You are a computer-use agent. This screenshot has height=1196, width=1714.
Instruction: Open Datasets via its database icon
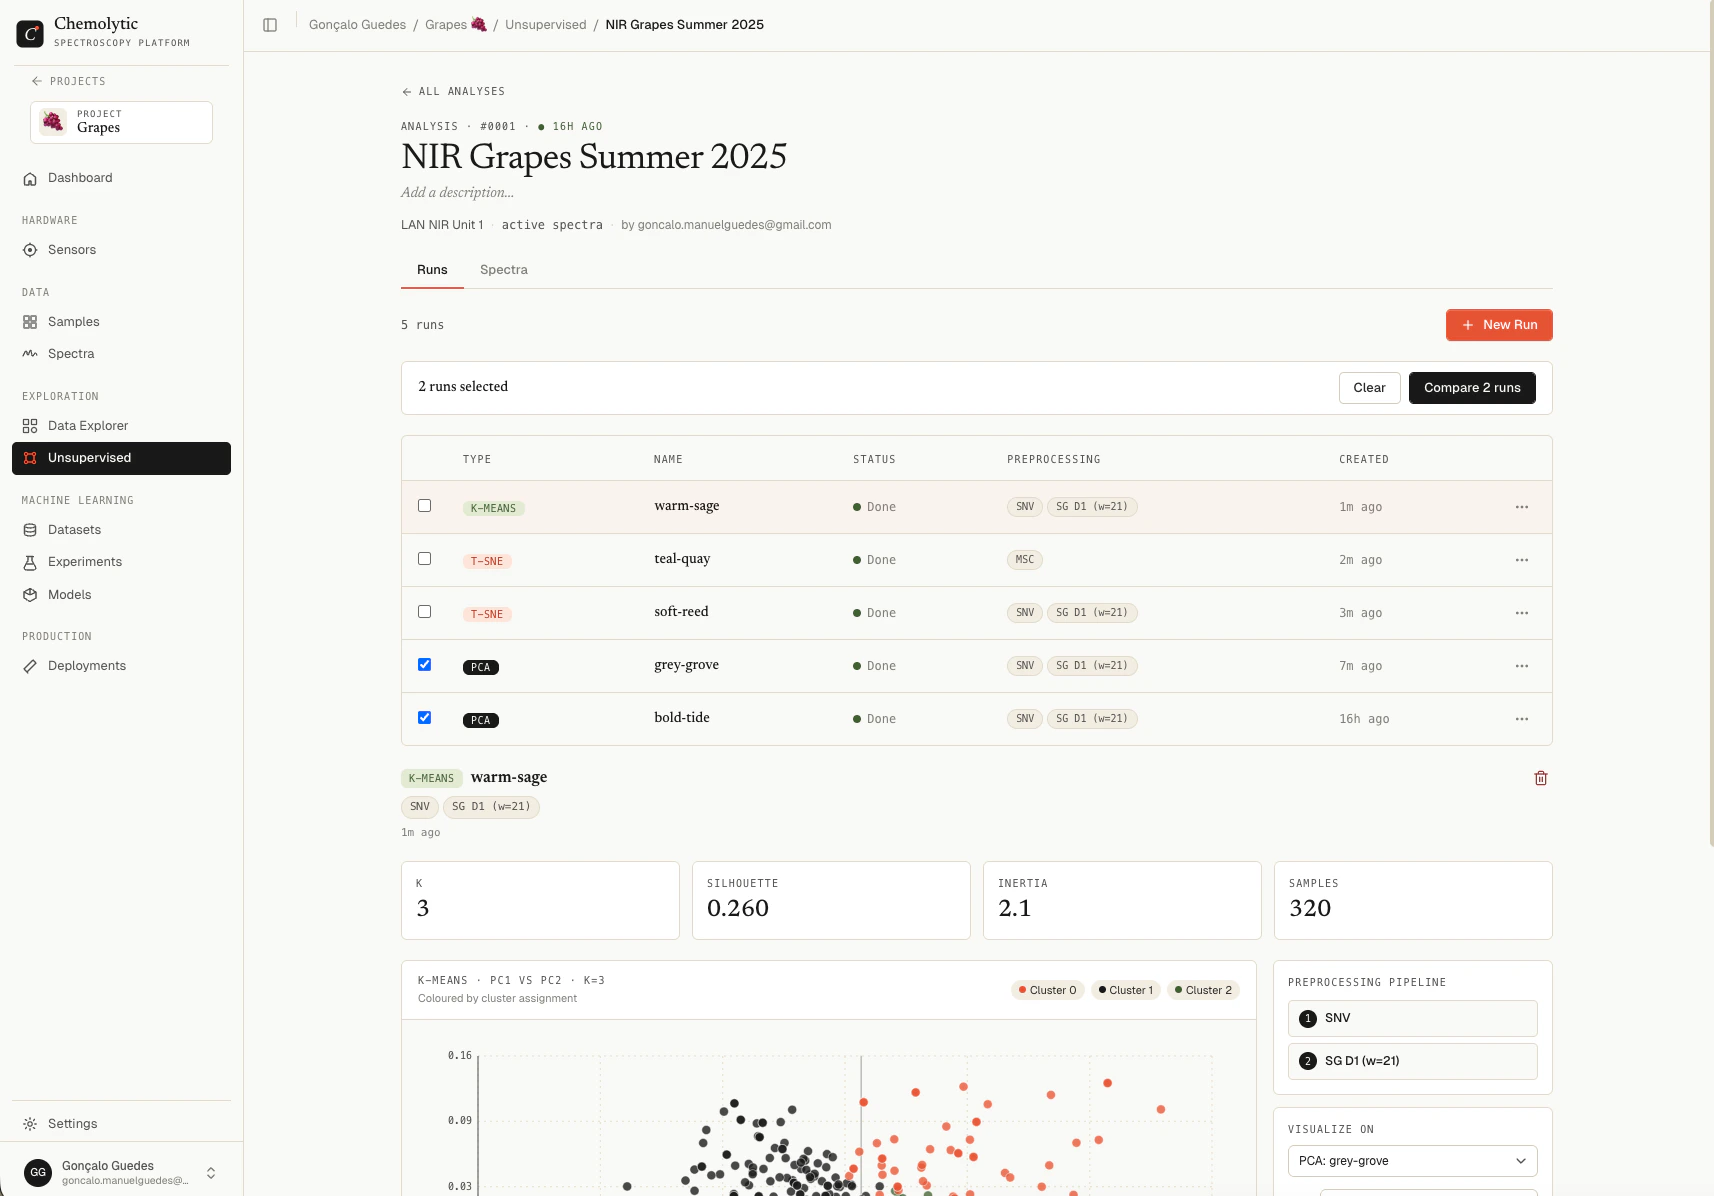30,530
